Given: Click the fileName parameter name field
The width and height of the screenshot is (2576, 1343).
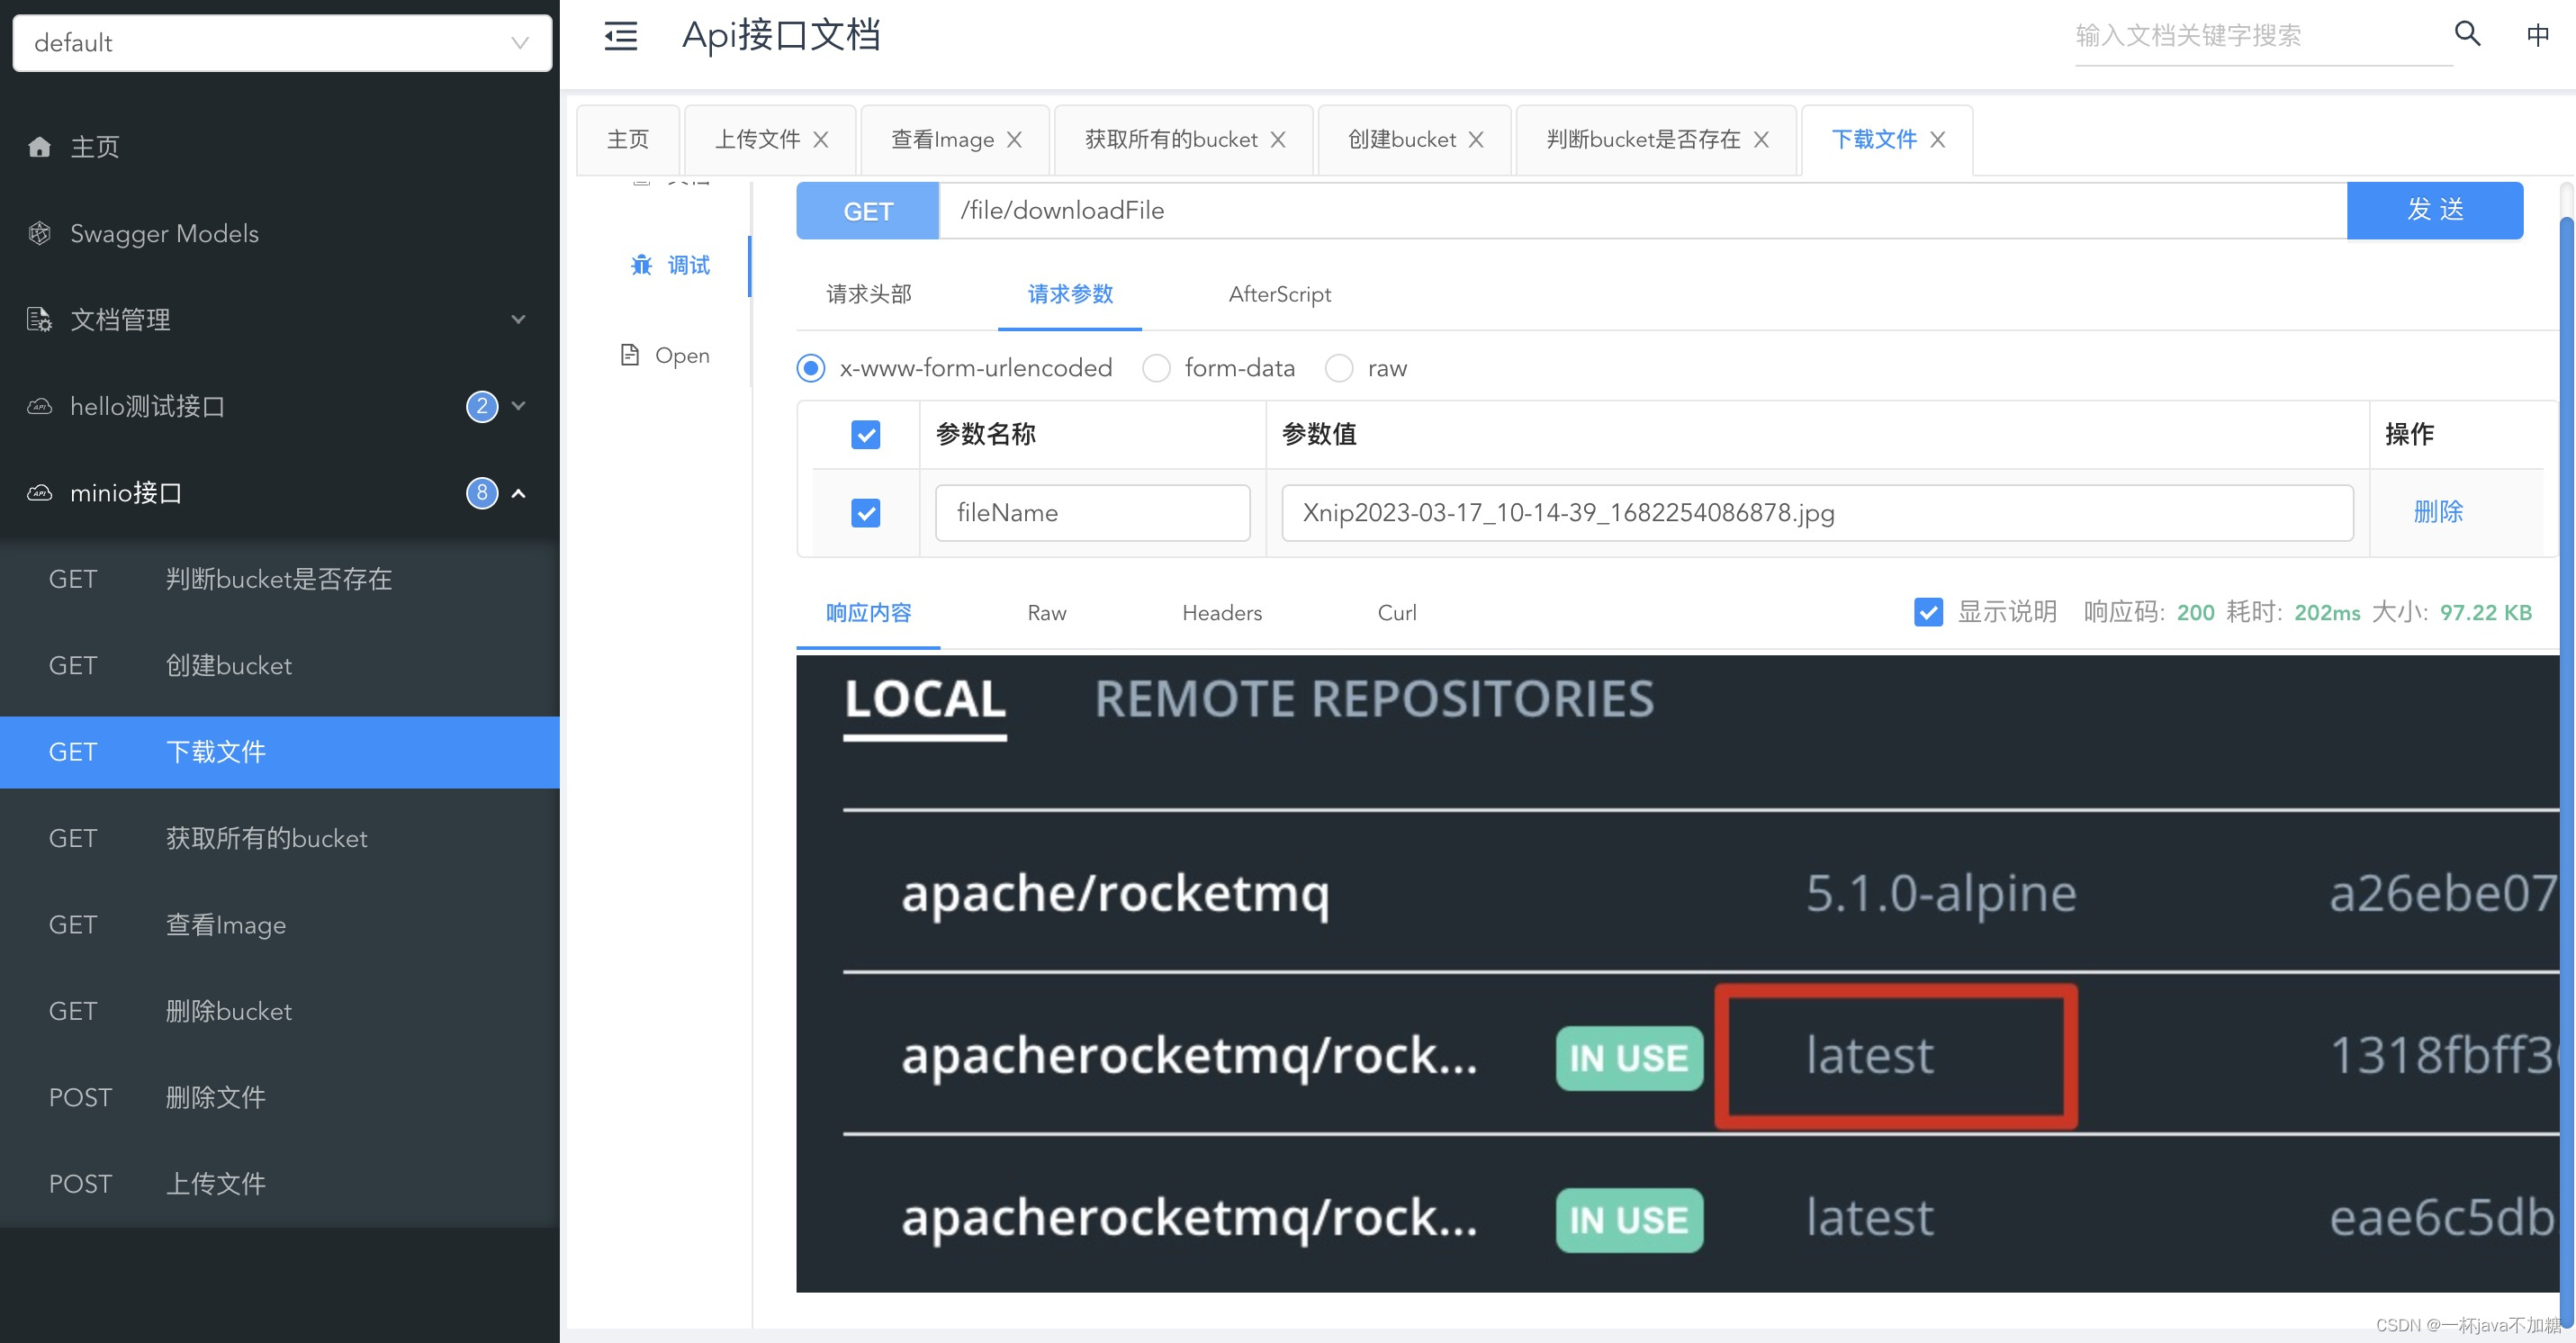Looking at the screenshot, I should click(x=1092, y=513).
